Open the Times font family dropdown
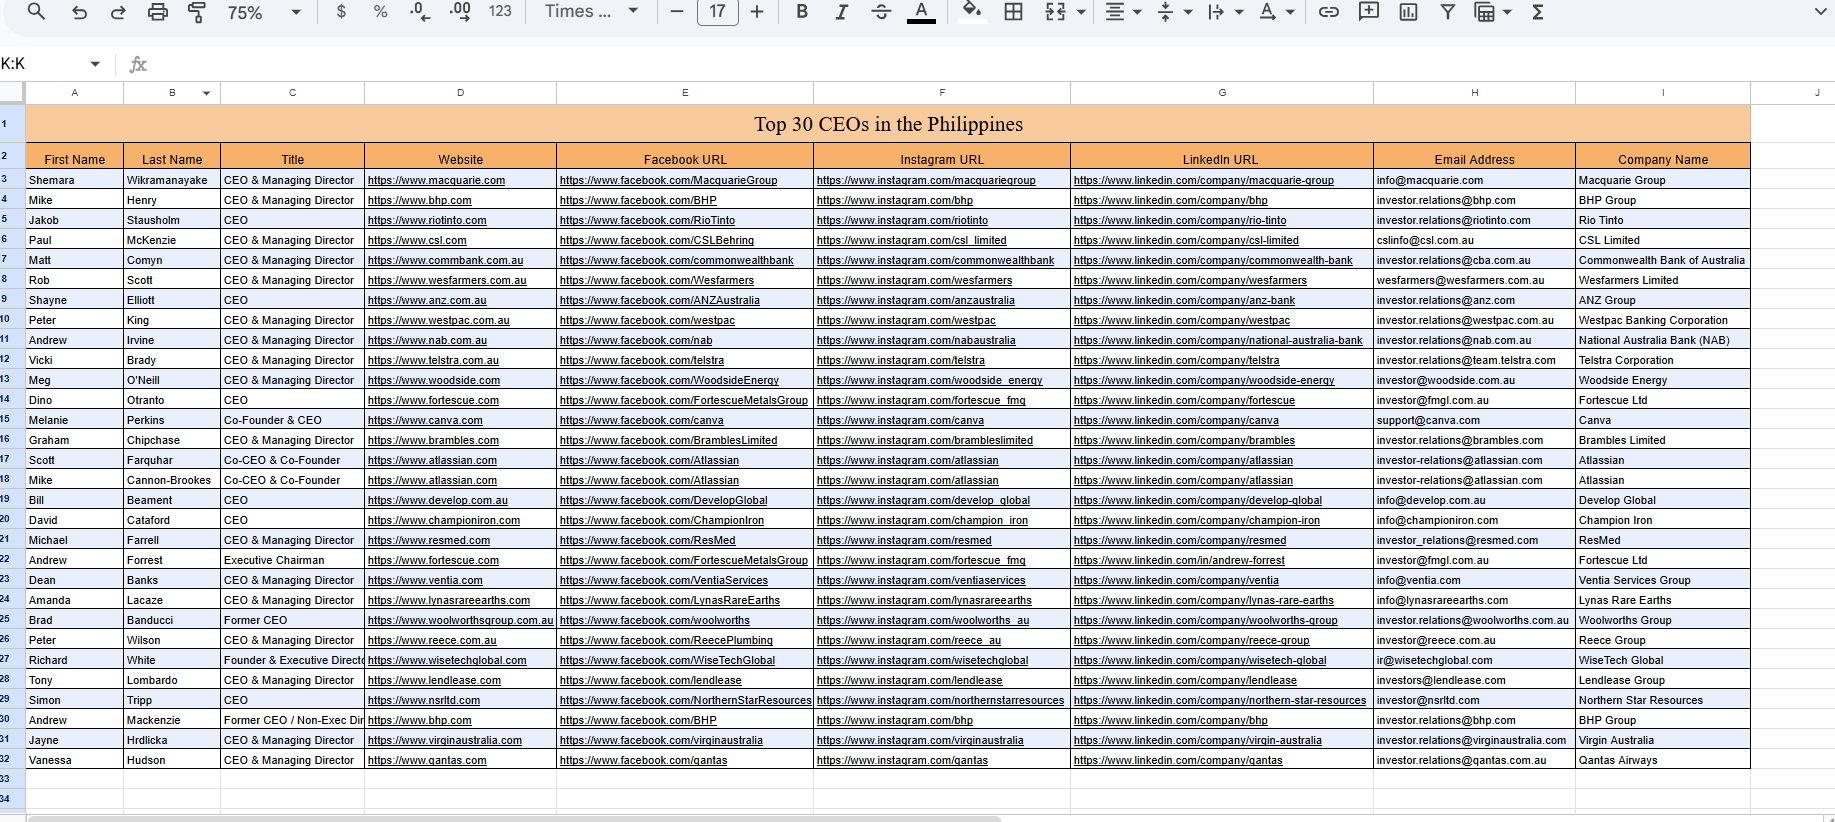This screenshot has width=1835, height=822. pyautogui.click(x=591, y=12)
